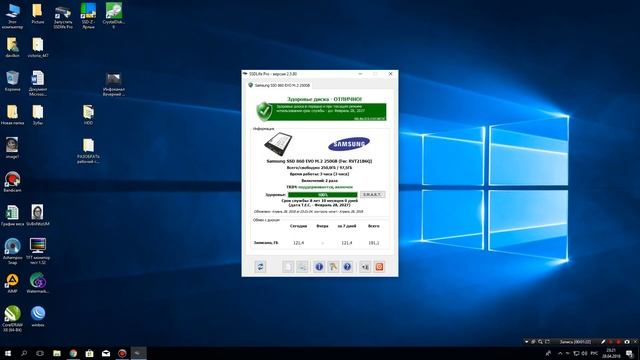Click the refresh arrows button in SSDLife
640x360 pixels.
(260, 267)
